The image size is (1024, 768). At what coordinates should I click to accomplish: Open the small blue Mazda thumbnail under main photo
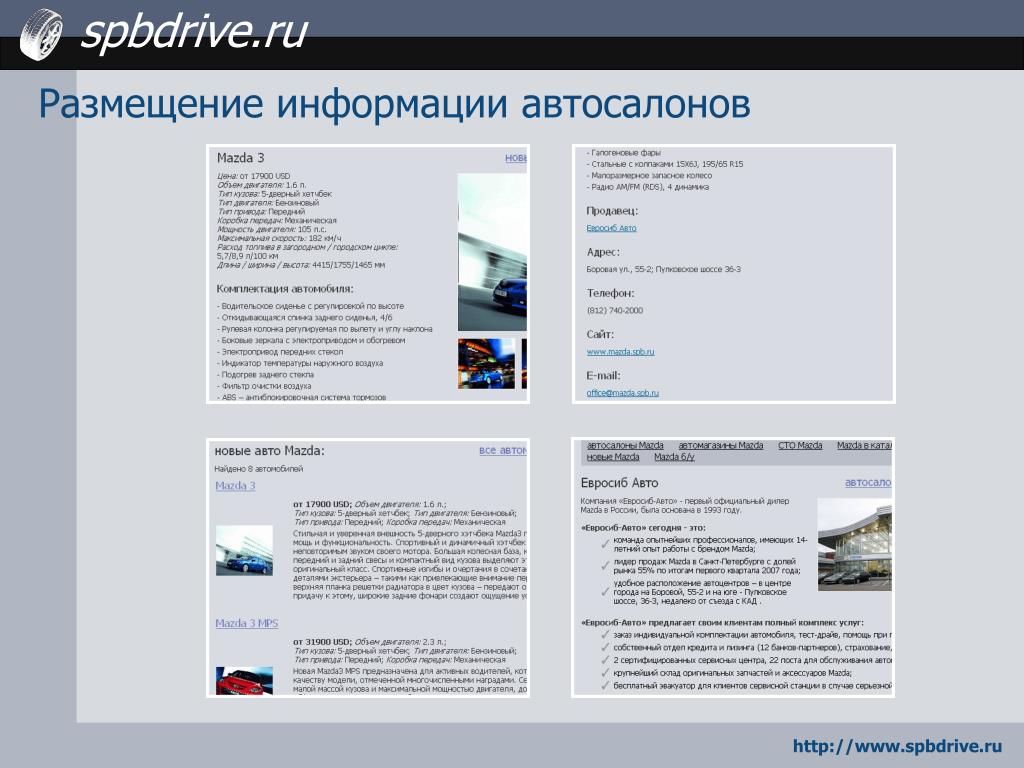(x=487, y=364)
